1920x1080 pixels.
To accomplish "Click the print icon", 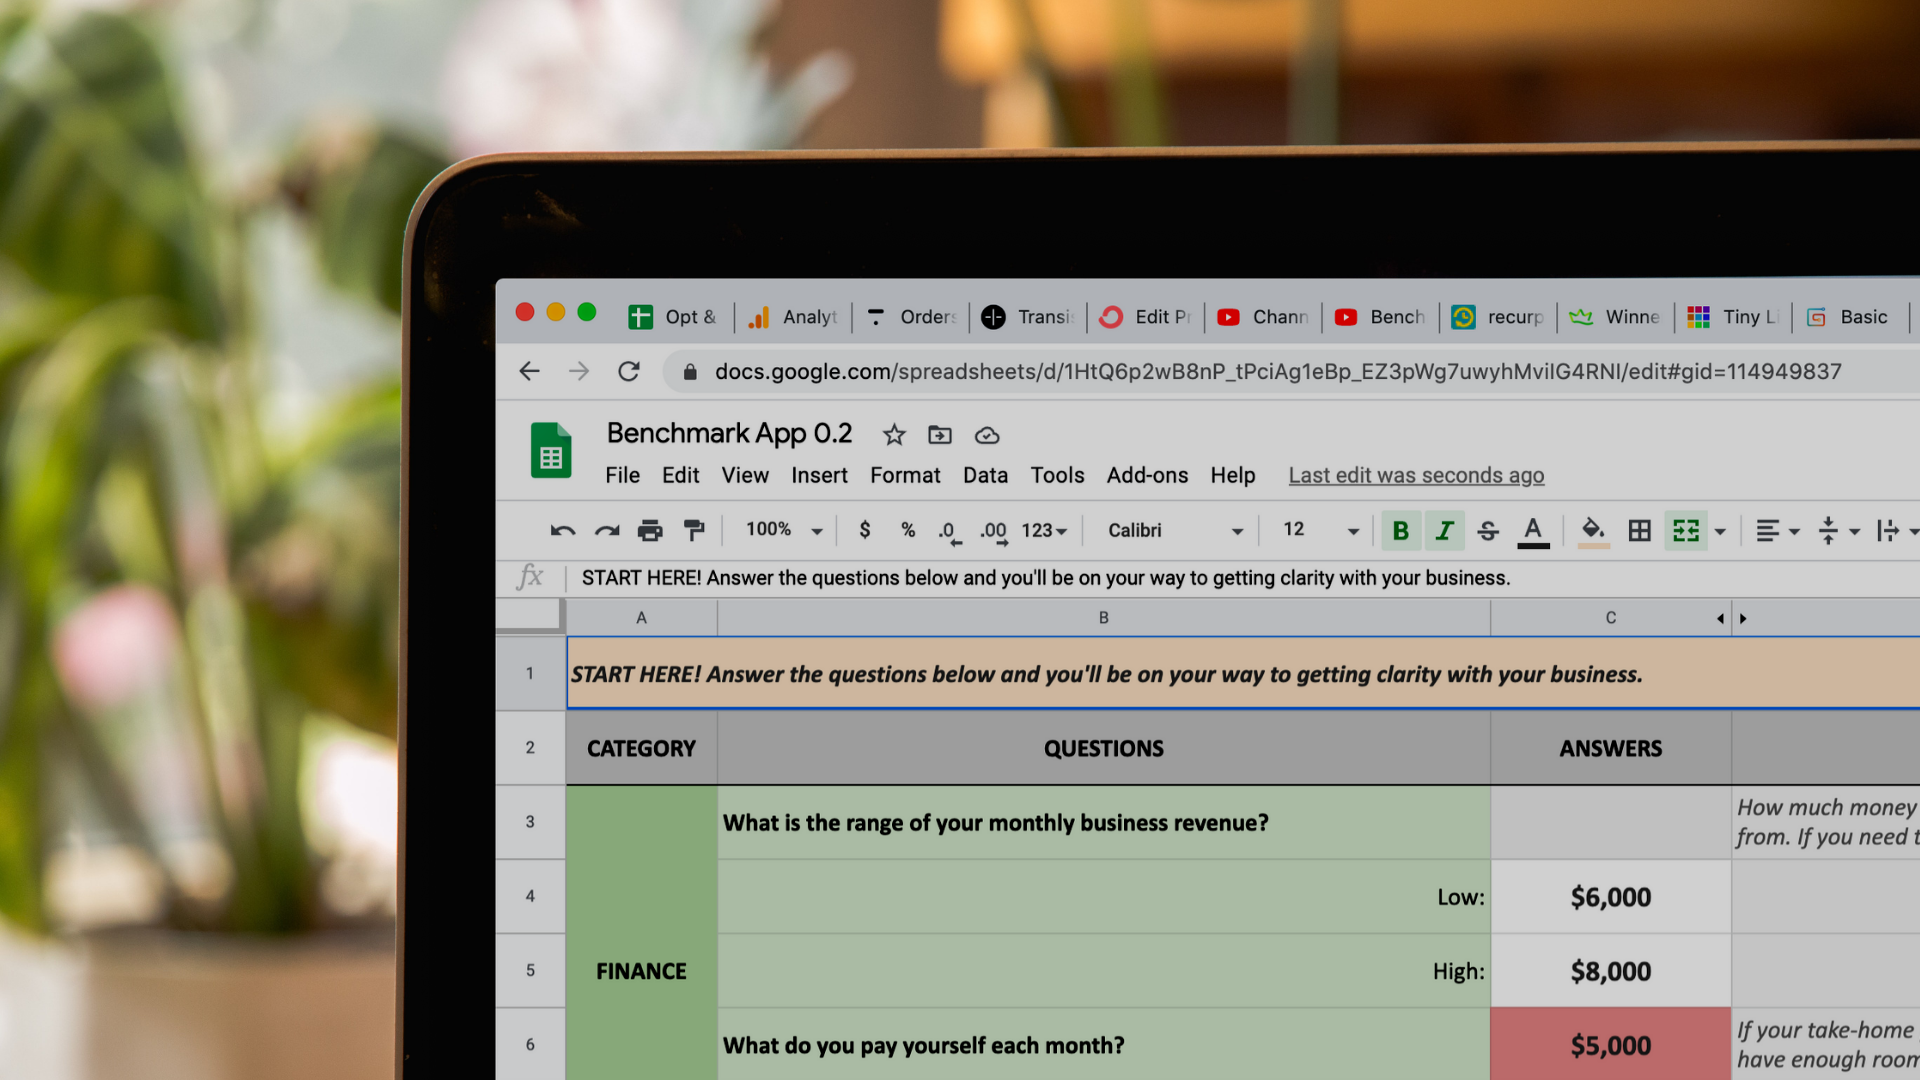I will pos(650,531).
